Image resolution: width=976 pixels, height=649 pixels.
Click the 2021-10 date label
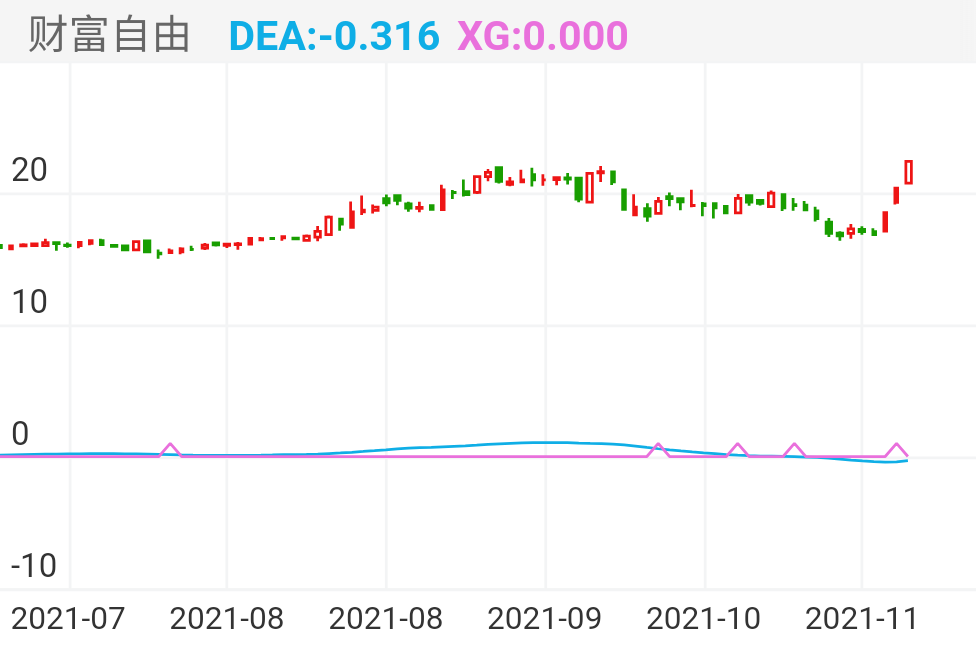pyautogui.click(x=703, y=619)
